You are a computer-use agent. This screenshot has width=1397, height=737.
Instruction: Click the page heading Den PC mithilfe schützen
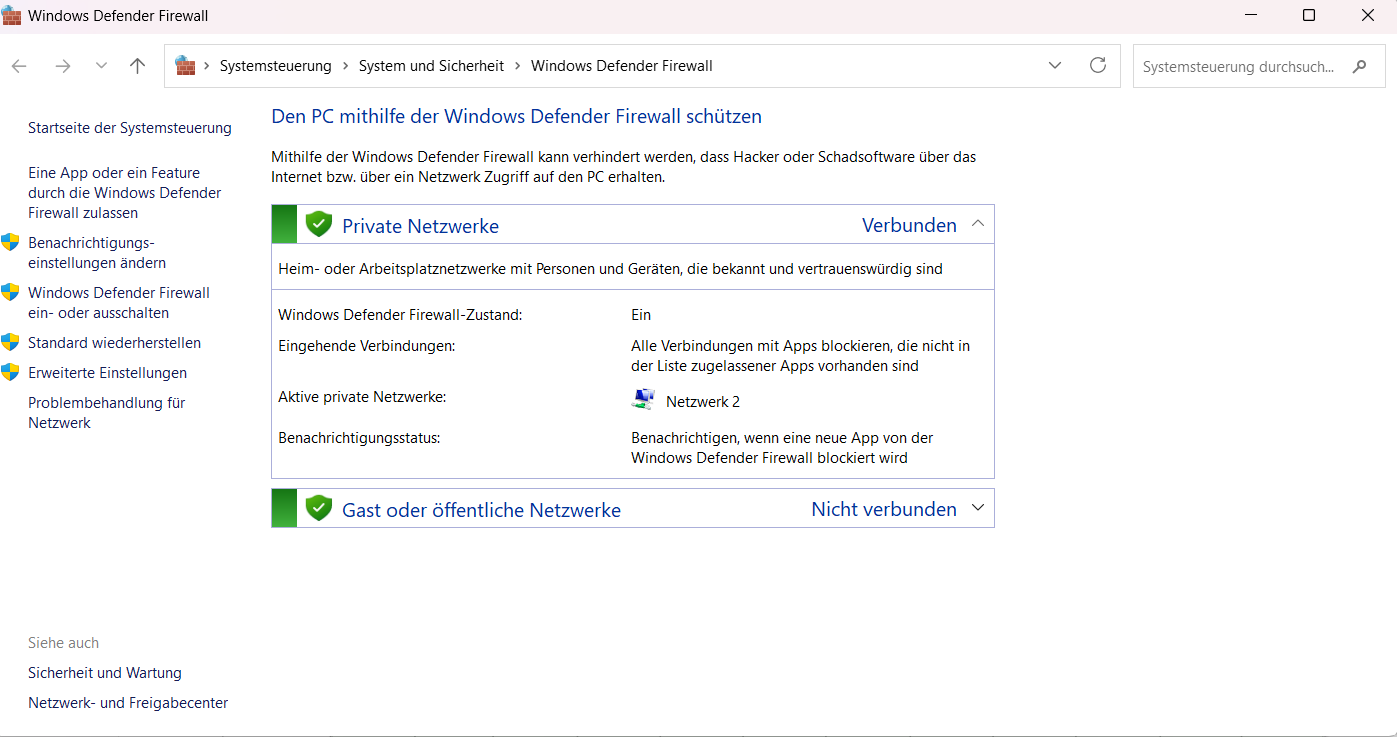click(x=516, y=116)
